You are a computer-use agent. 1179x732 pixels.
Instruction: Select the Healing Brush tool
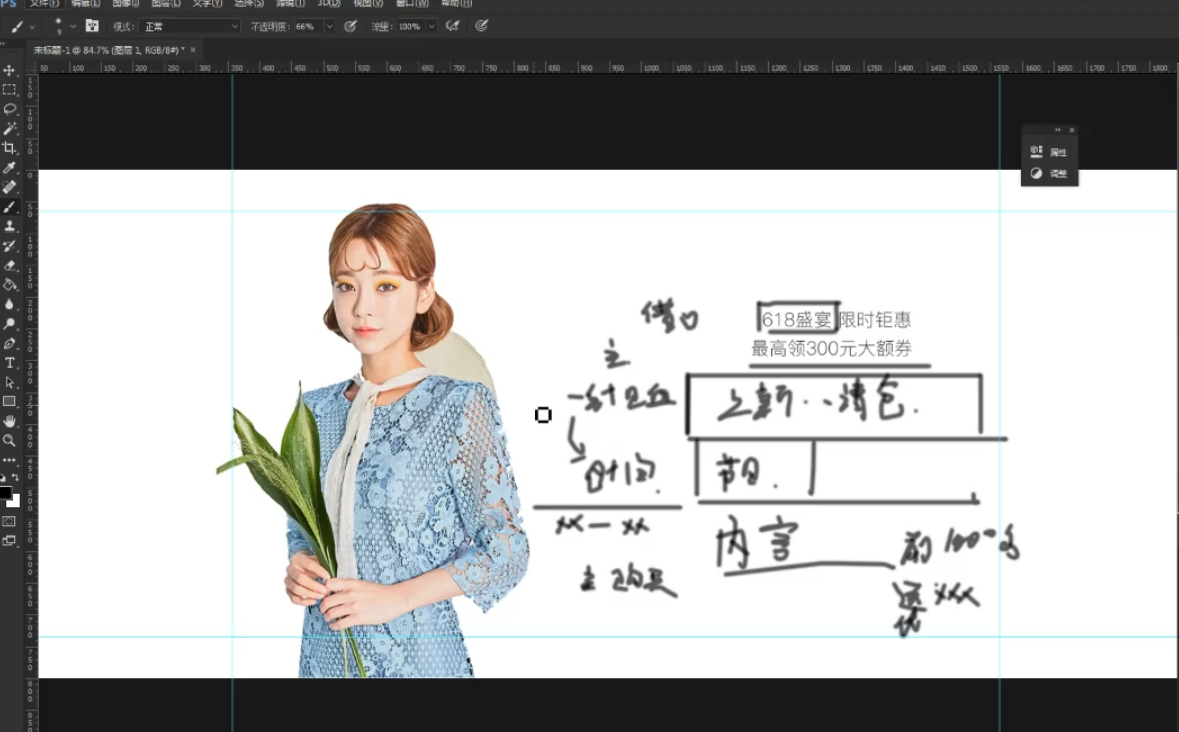10,187
